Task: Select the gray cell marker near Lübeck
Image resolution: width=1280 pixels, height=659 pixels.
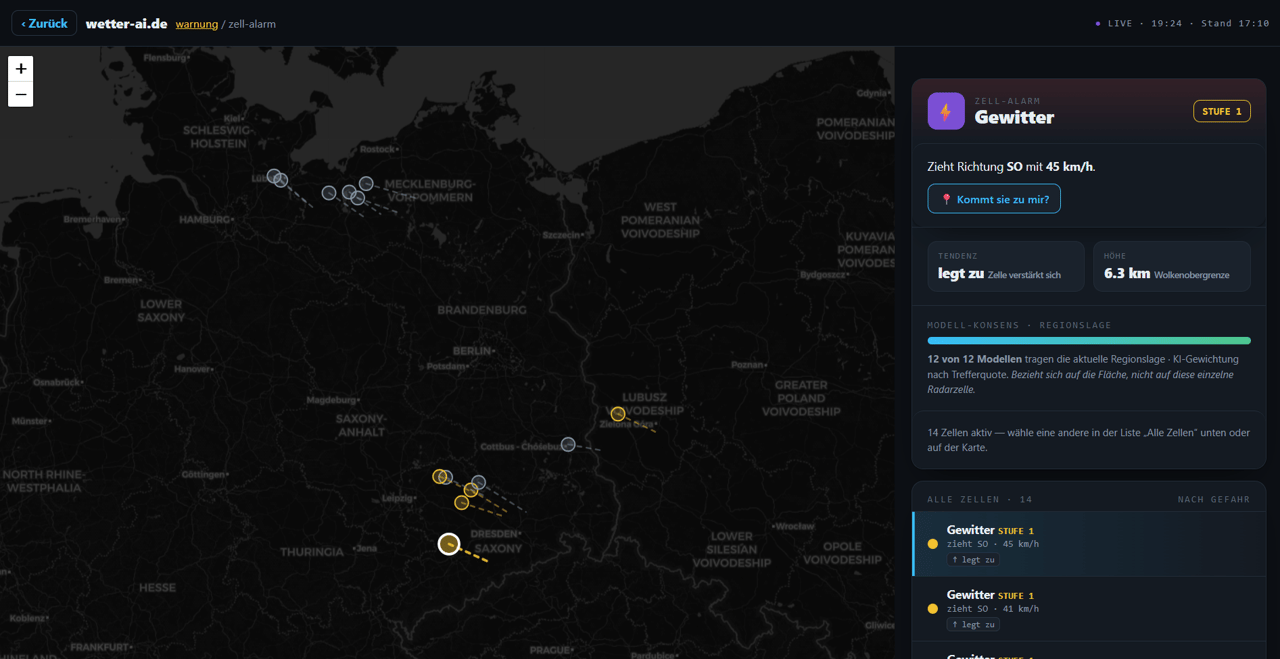Action: click(x=274, y=176)
